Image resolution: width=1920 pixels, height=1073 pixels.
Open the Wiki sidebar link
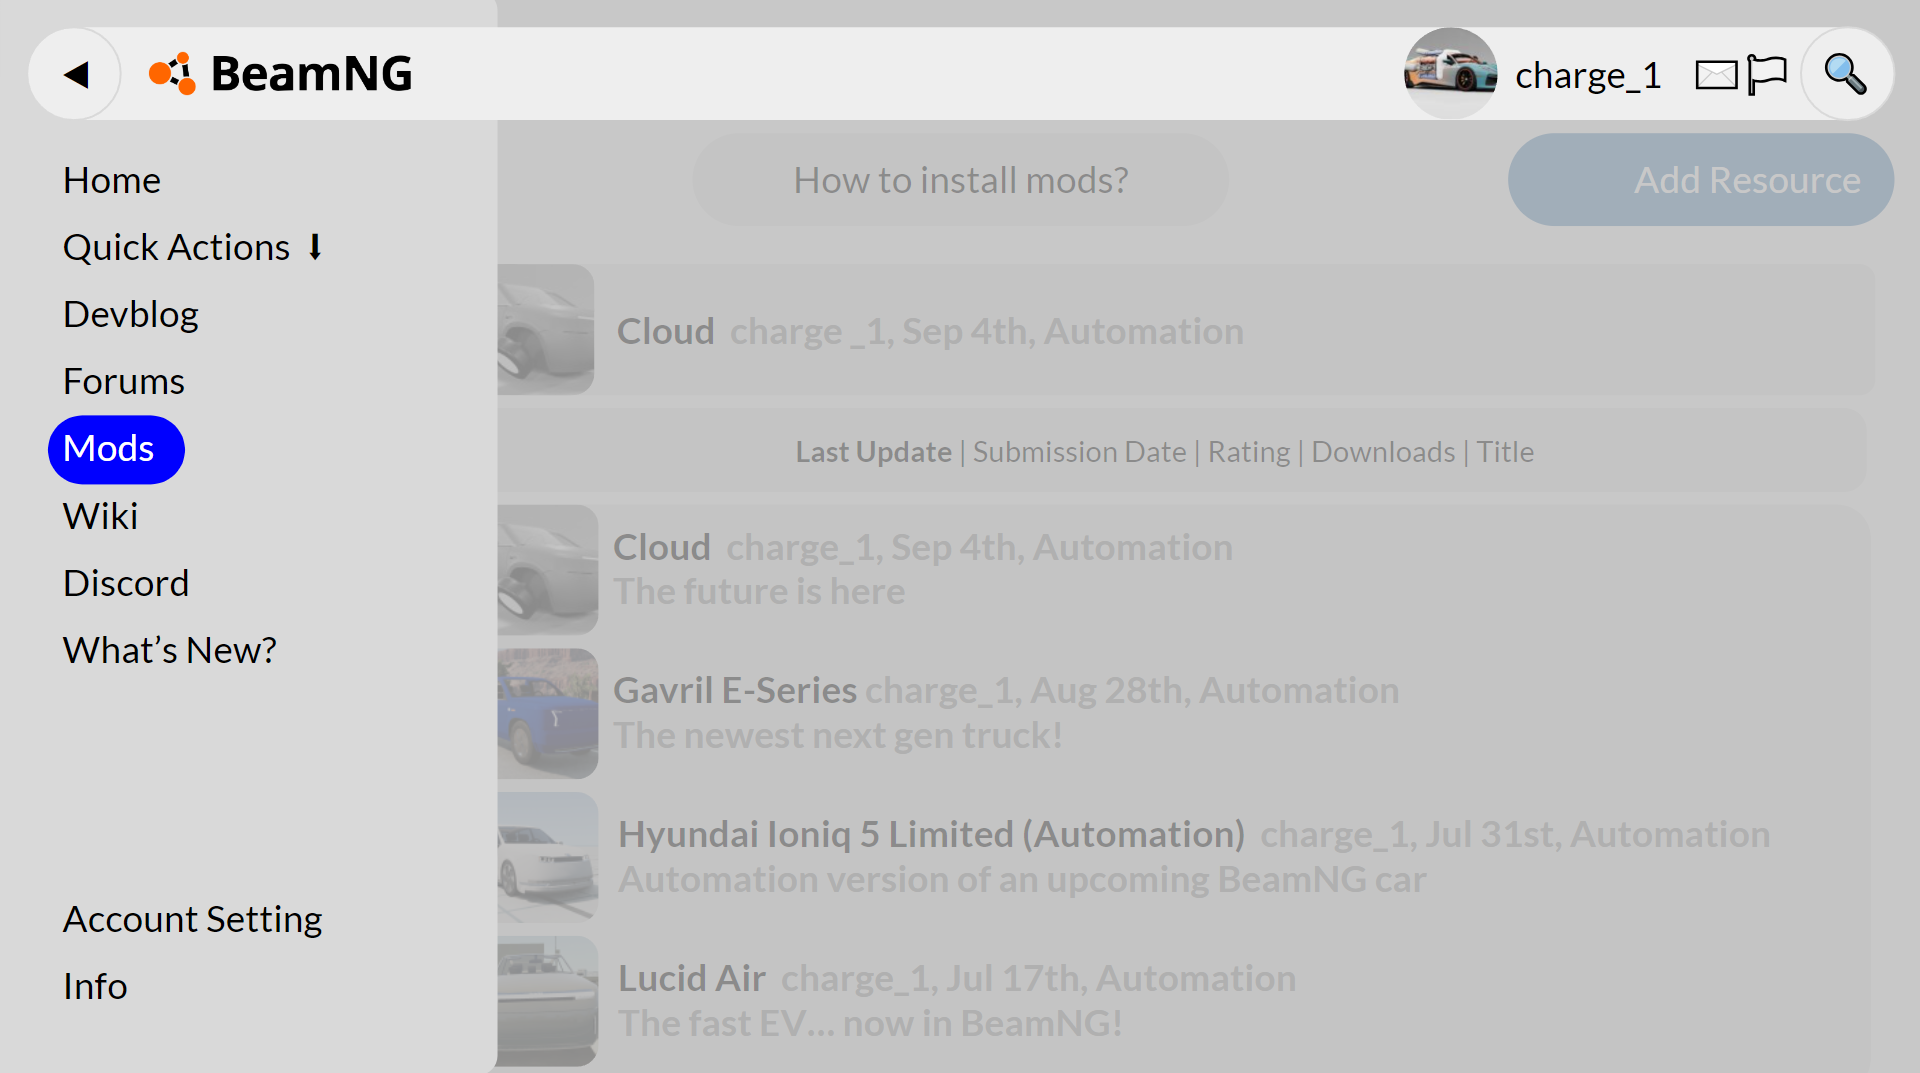tap(101, 516)
